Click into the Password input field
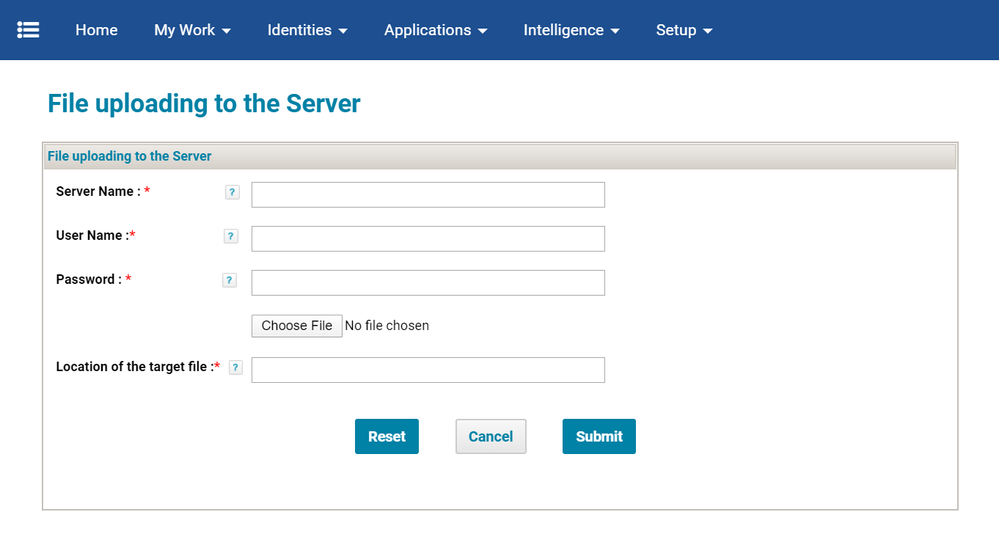 click(428, 283)
